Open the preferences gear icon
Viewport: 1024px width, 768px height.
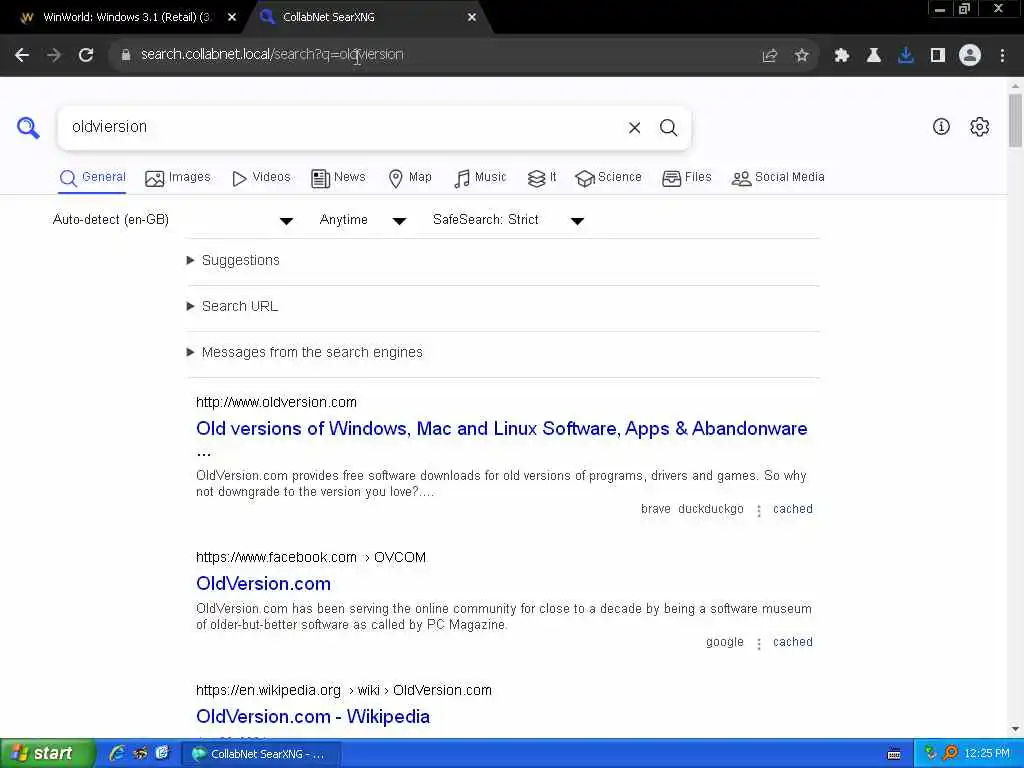pyautogui.click(x=979, y=127)
